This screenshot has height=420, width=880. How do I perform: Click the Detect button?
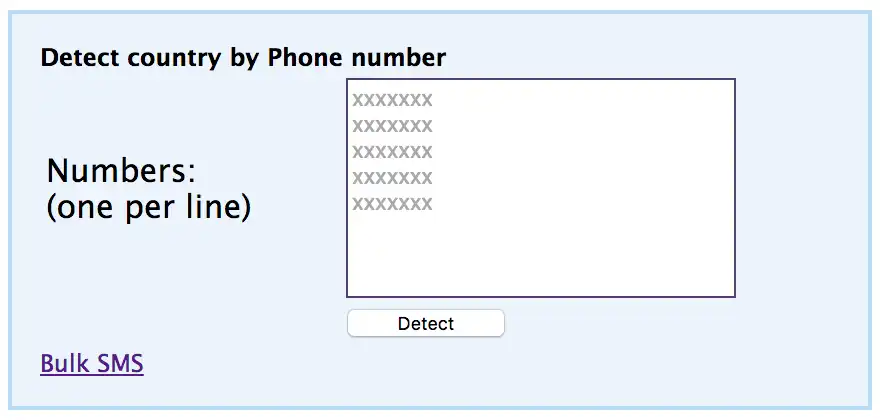(x=425, y=324)
